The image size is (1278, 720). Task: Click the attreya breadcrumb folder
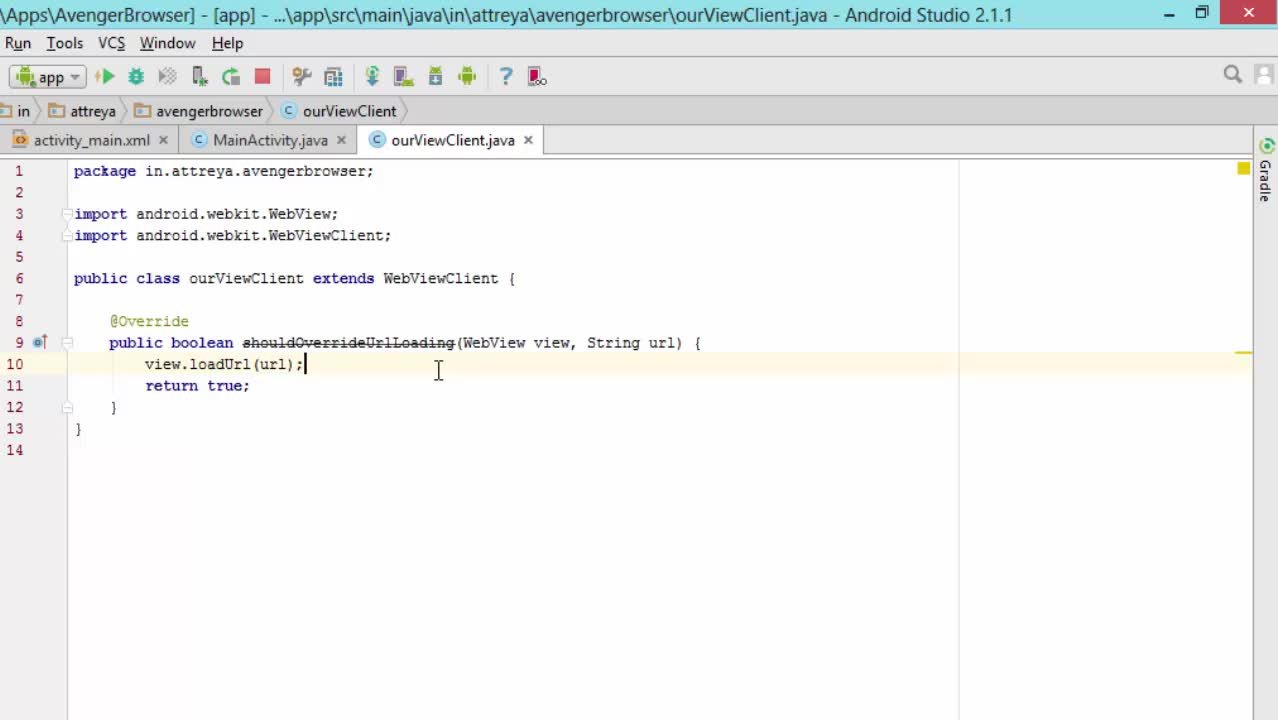coord(82,111)
